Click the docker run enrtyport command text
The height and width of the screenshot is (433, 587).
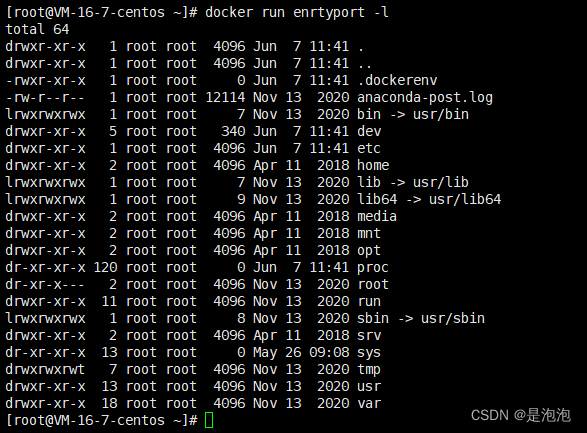pos(296,12)
